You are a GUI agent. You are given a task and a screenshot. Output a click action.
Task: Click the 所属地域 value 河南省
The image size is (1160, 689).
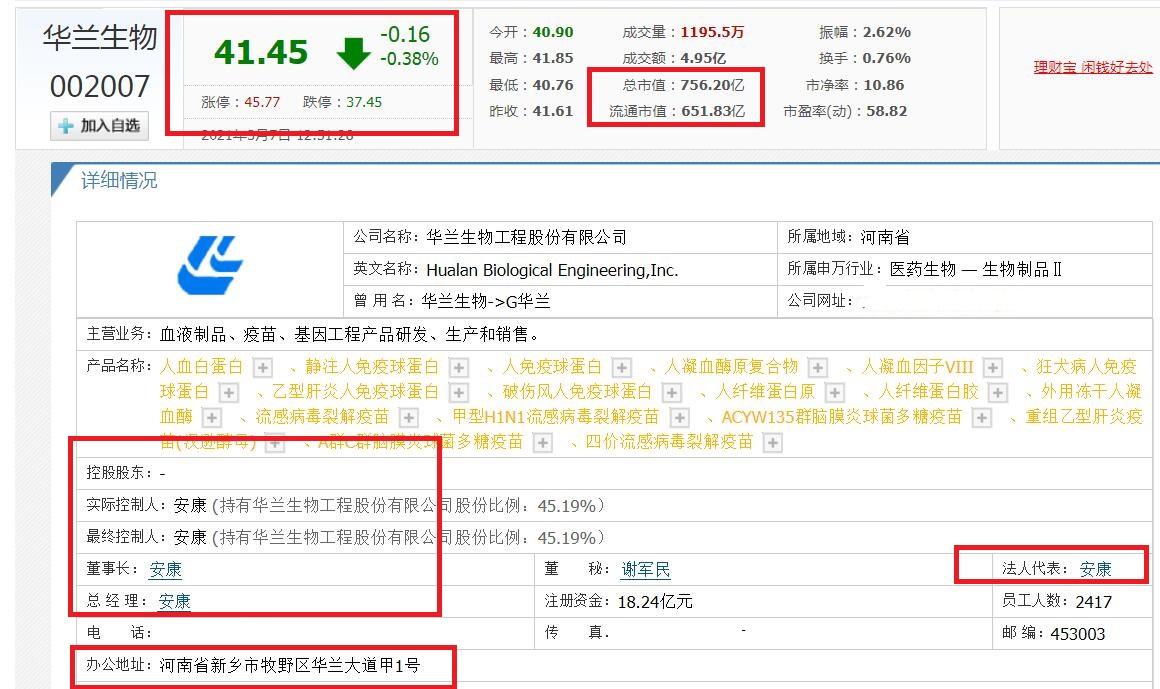tap(884, 237)
